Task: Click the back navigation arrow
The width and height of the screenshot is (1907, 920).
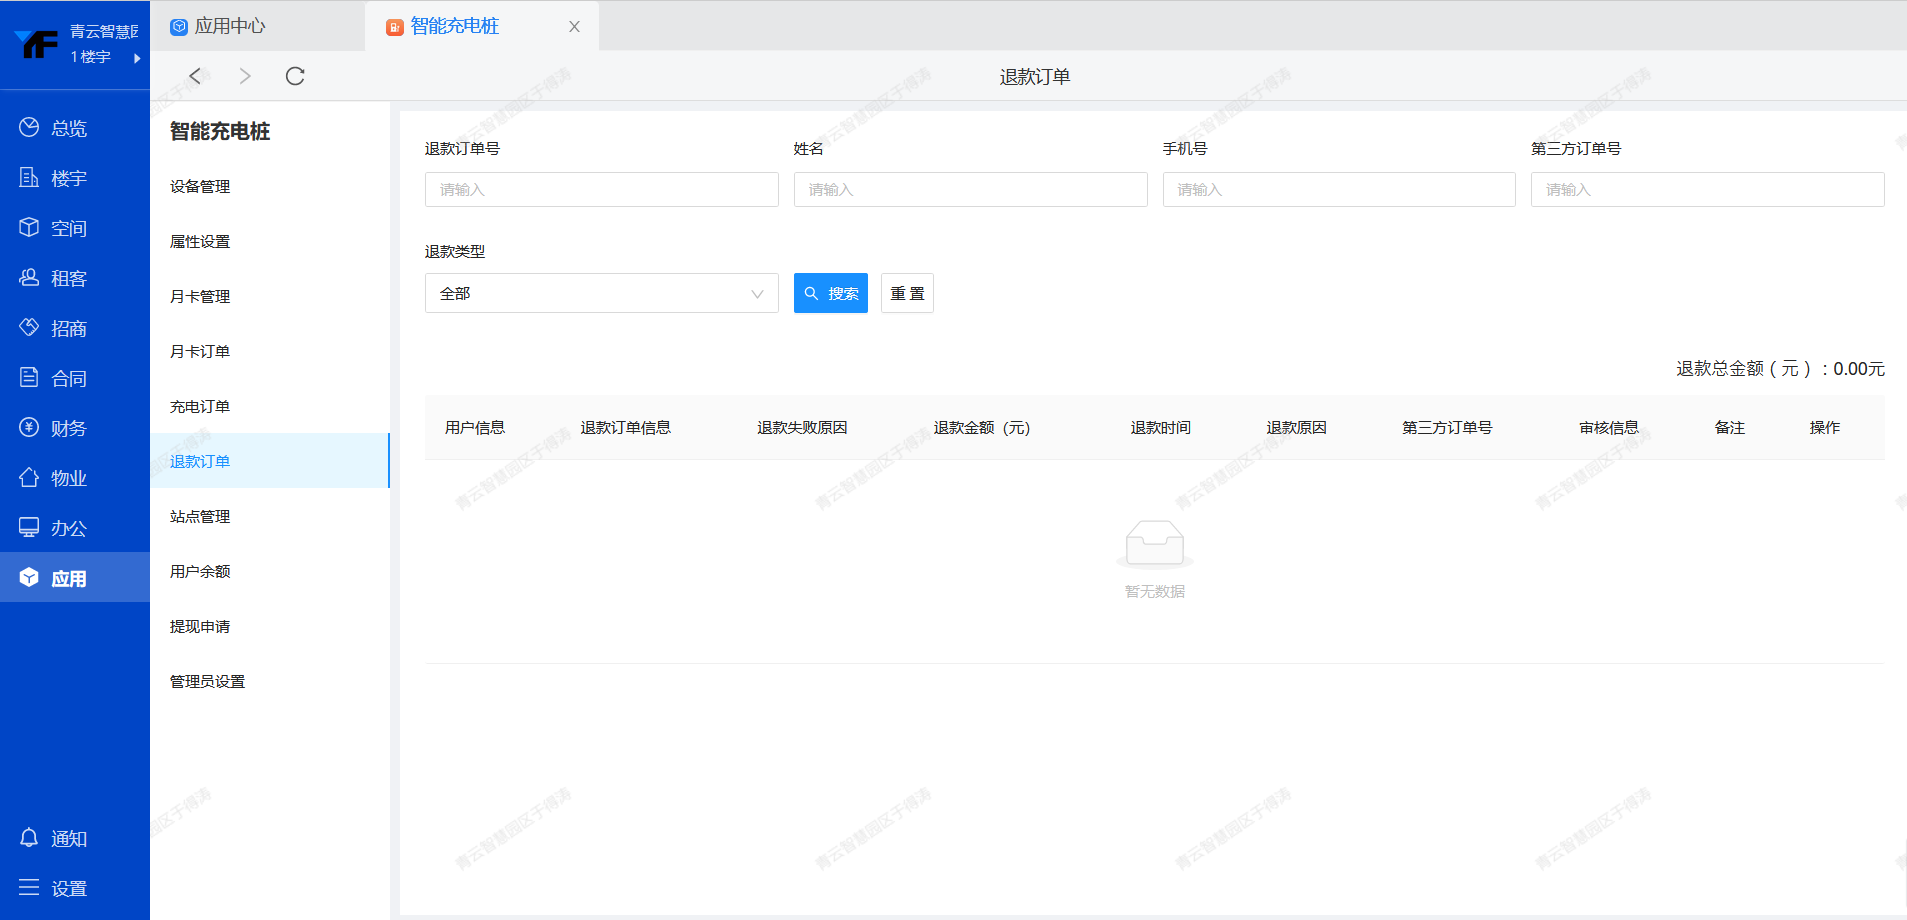Action: [196, 76]
